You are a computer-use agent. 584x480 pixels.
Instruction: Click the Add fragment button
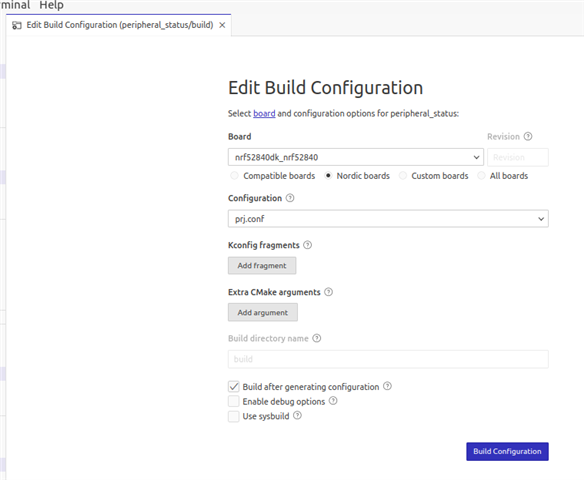262,266
